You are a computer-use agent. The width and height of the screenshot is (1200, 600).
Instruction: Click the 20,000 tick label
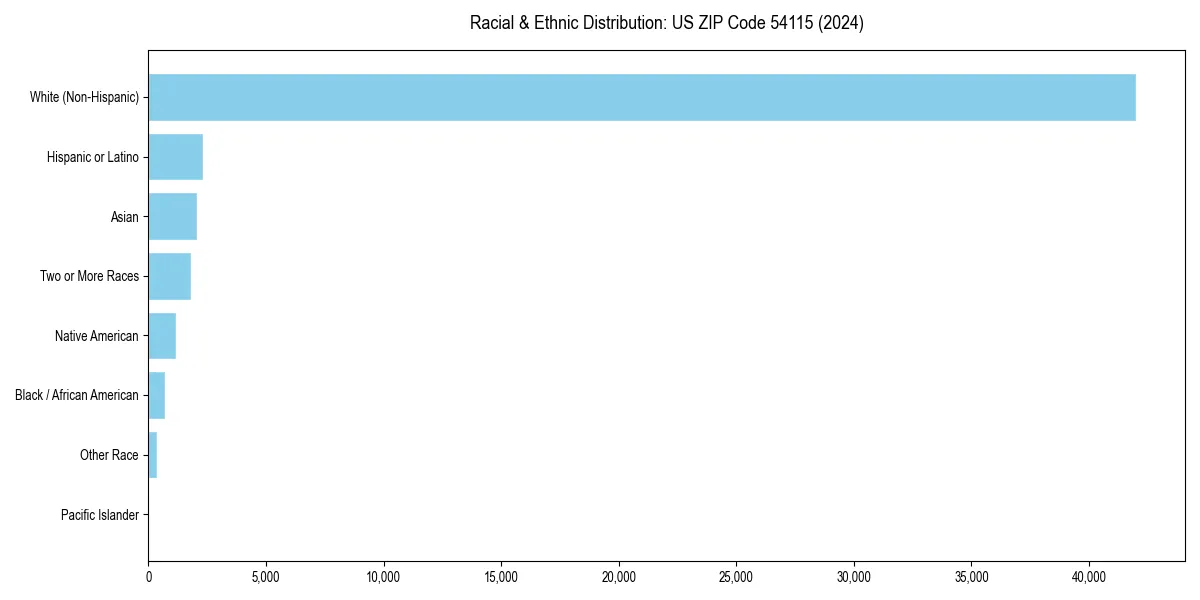(x=619, y=578)
